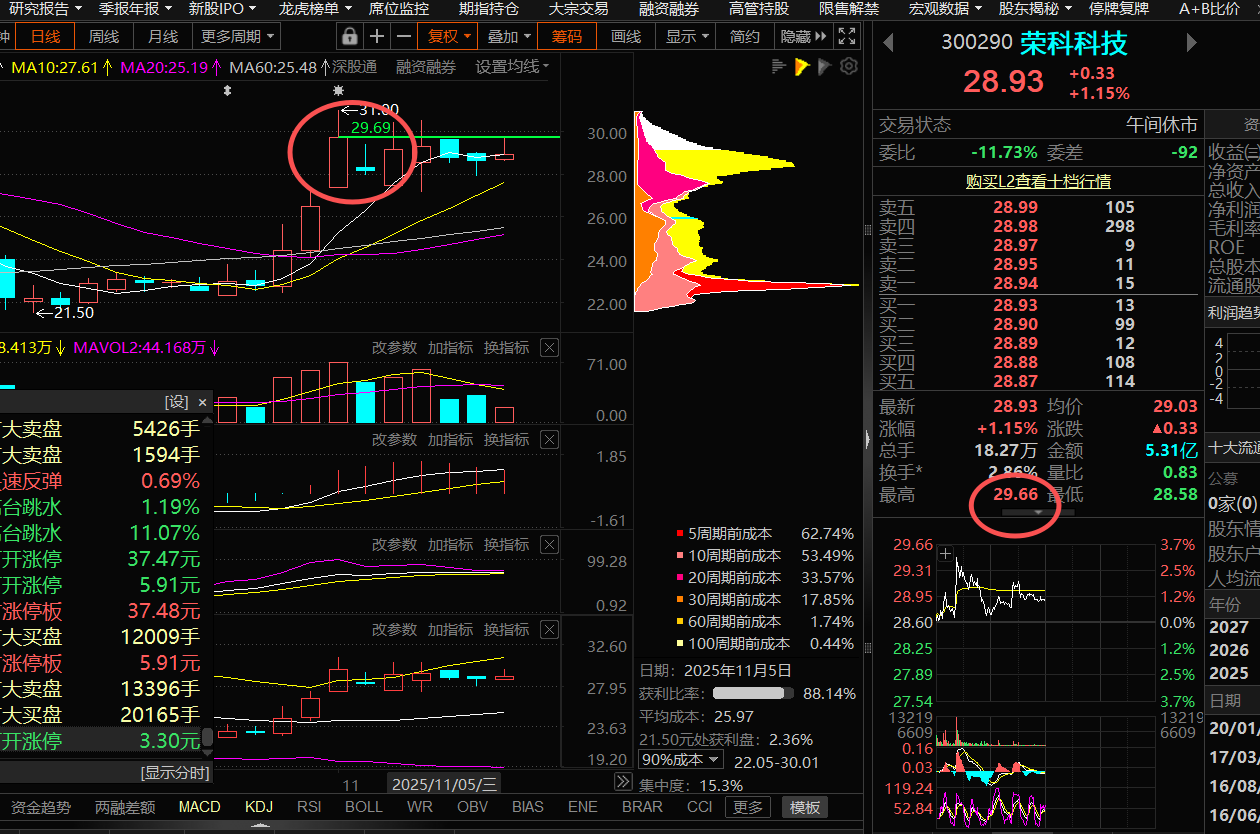Select the yellow flame chip mode icon

802,67
